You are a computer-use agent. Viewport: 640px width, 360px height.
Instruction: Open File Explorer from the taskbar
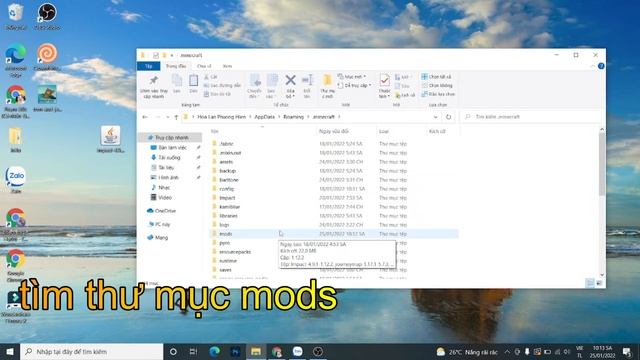tap(256, 351)
